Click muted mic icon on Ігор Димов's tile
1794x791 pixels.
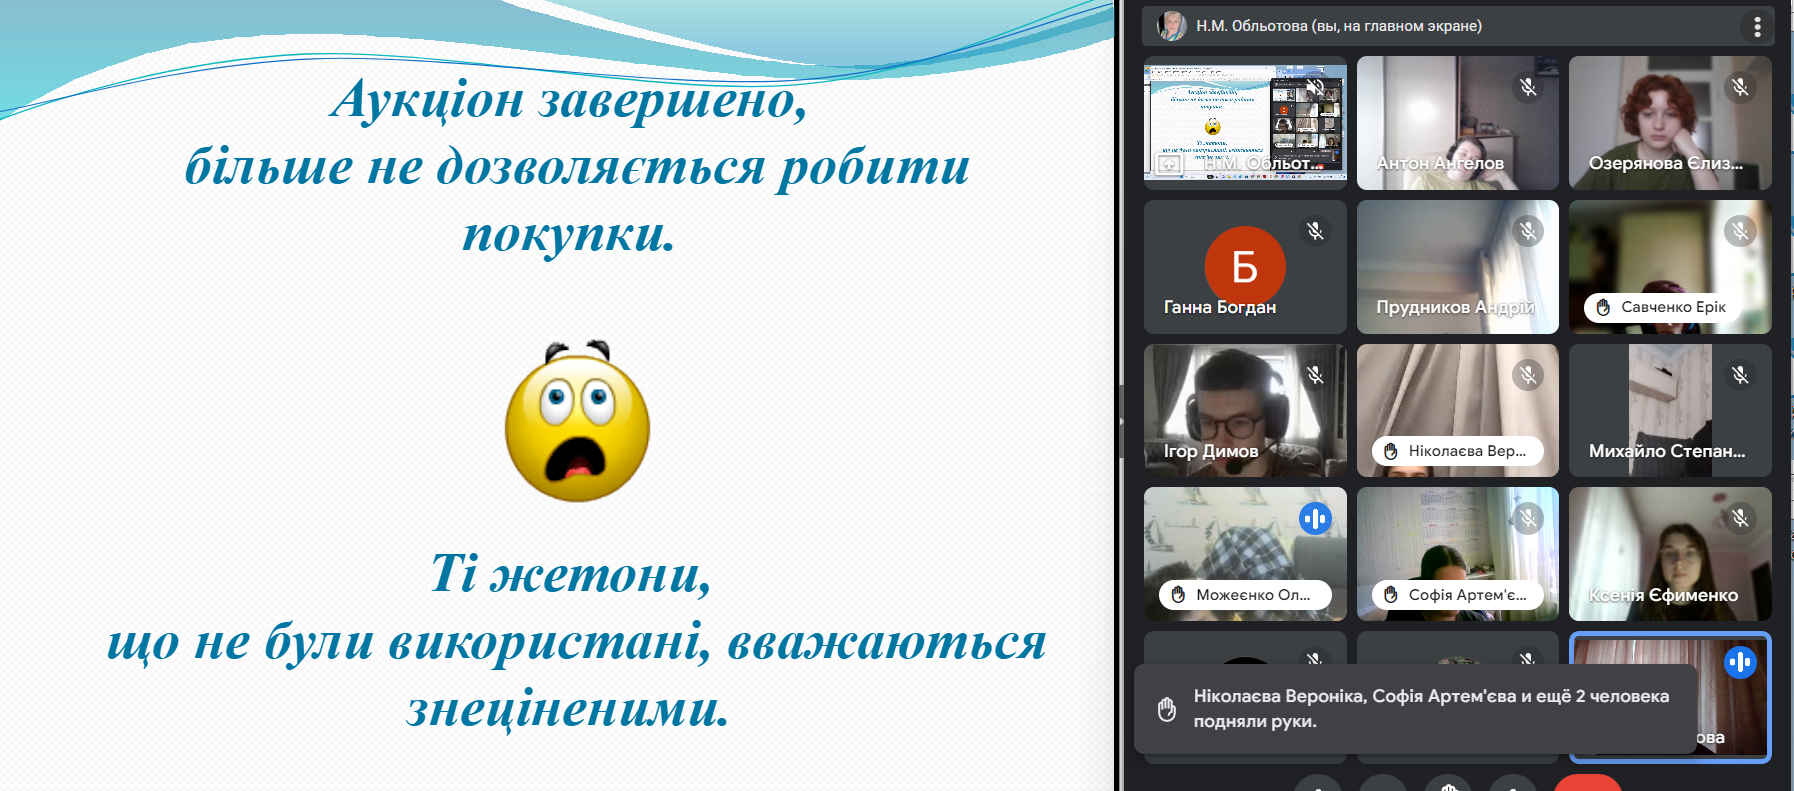pyautogui.click(x=1315, y=375)
